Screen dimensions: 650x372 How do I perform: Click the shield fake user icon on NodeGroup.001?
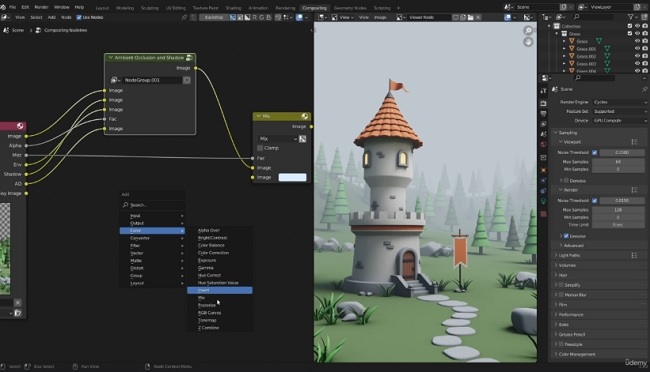pos(187,80)
